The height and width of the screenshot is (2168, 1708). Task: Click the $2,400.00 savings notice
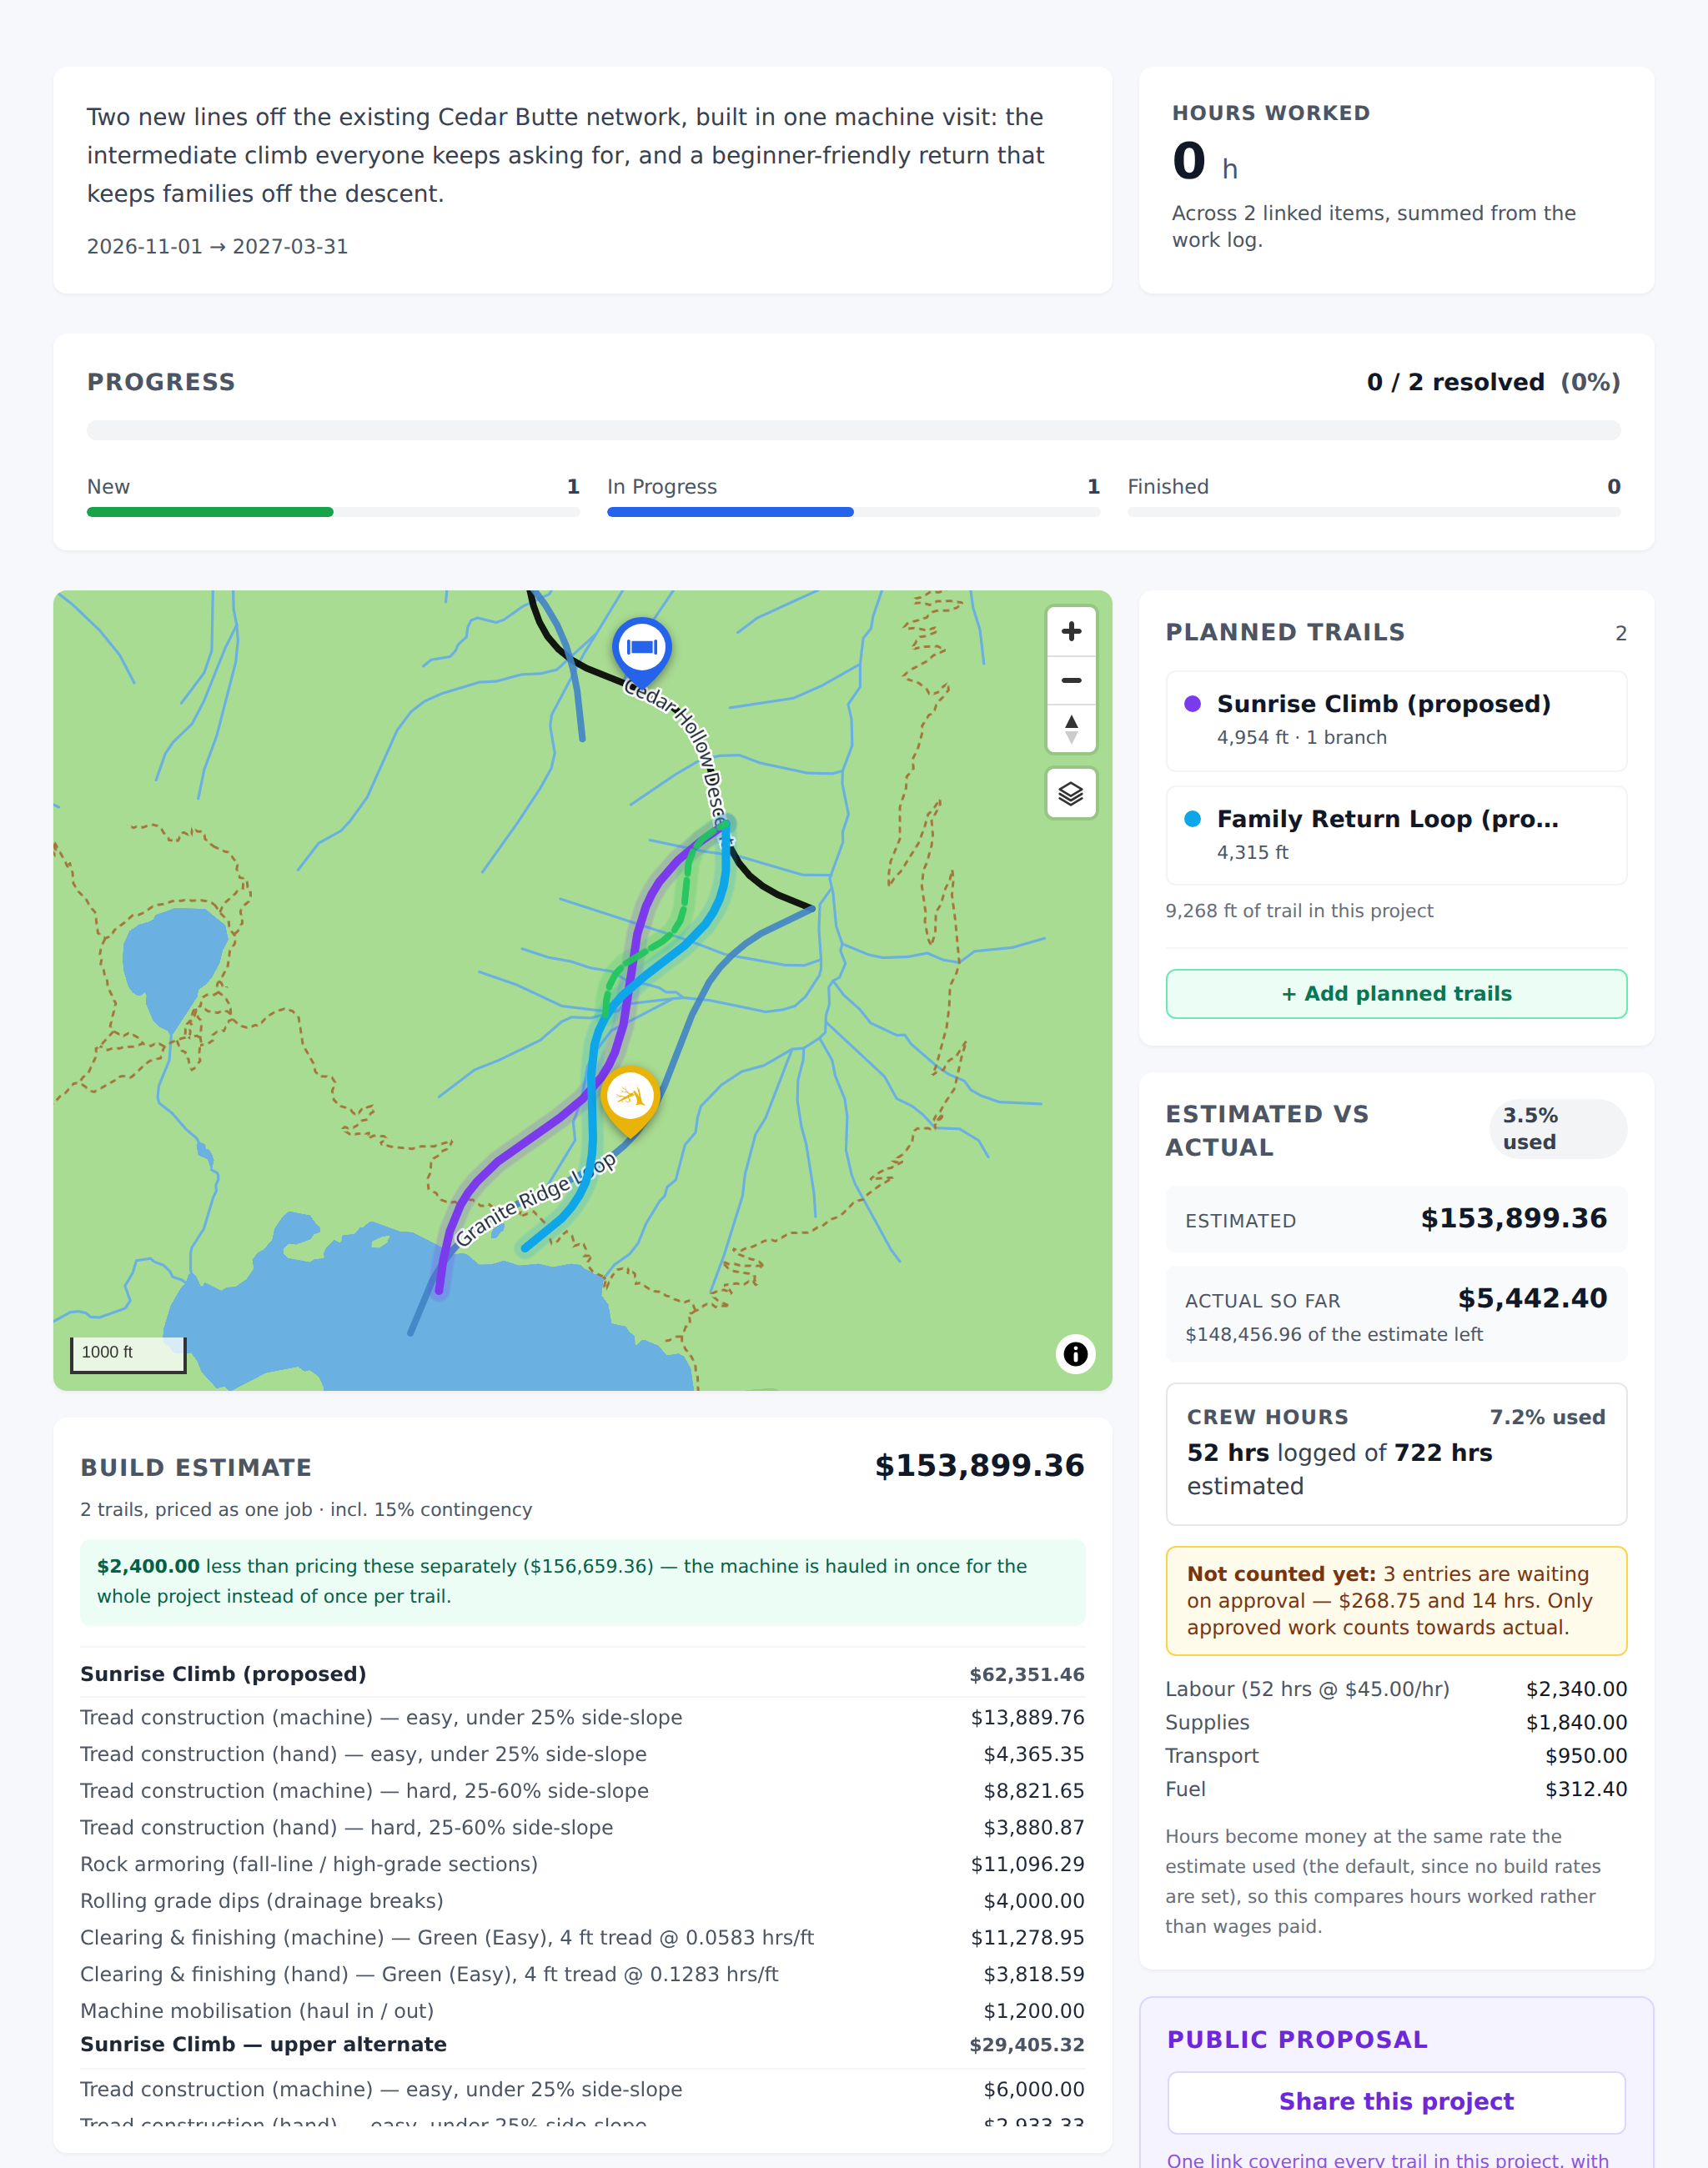[x=582, y=1582]
